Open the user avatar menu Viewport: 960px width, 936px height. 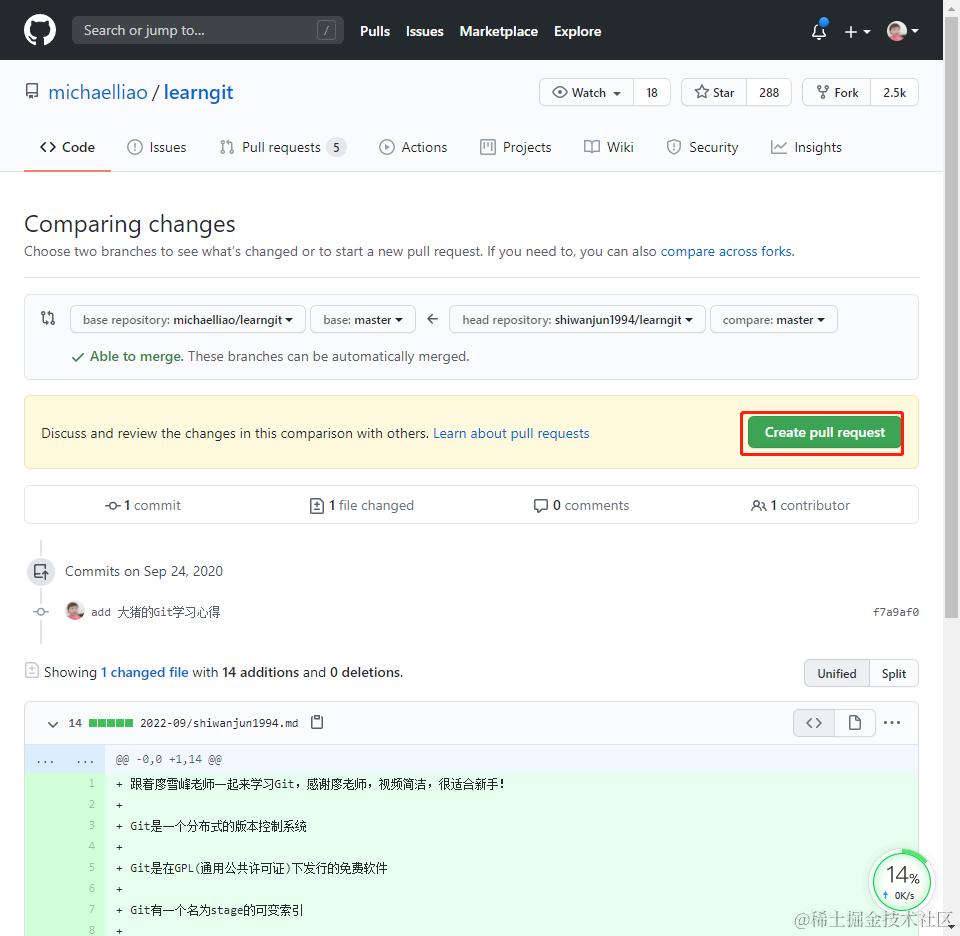click(x=902, y=31)
